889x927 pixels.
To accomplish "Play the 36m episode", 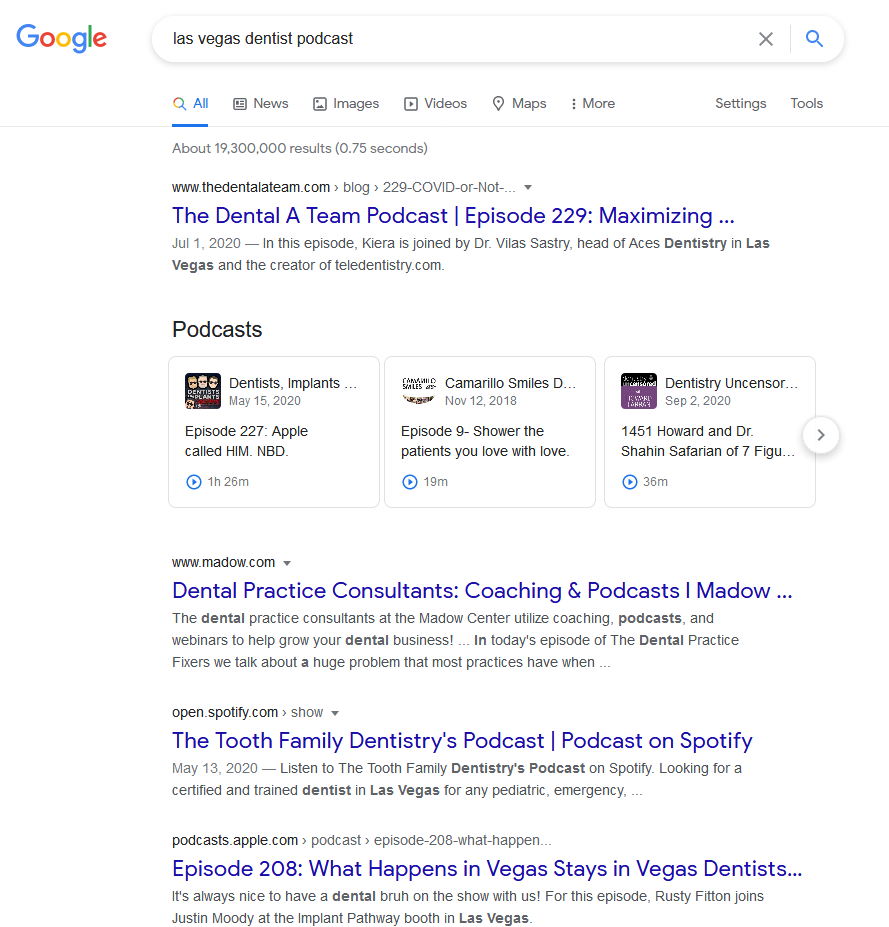I will [630, 482].
